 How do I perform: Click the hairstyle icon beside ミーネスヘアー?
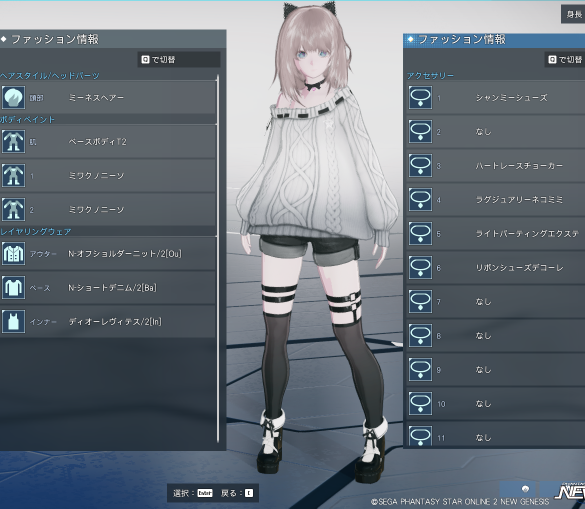(x=13, y=97)
